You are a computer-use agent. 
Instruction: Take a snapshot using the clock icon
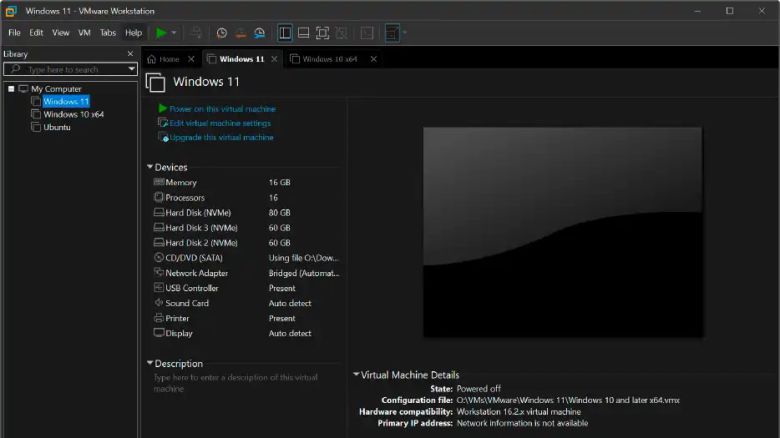click(x=222, y=33)
